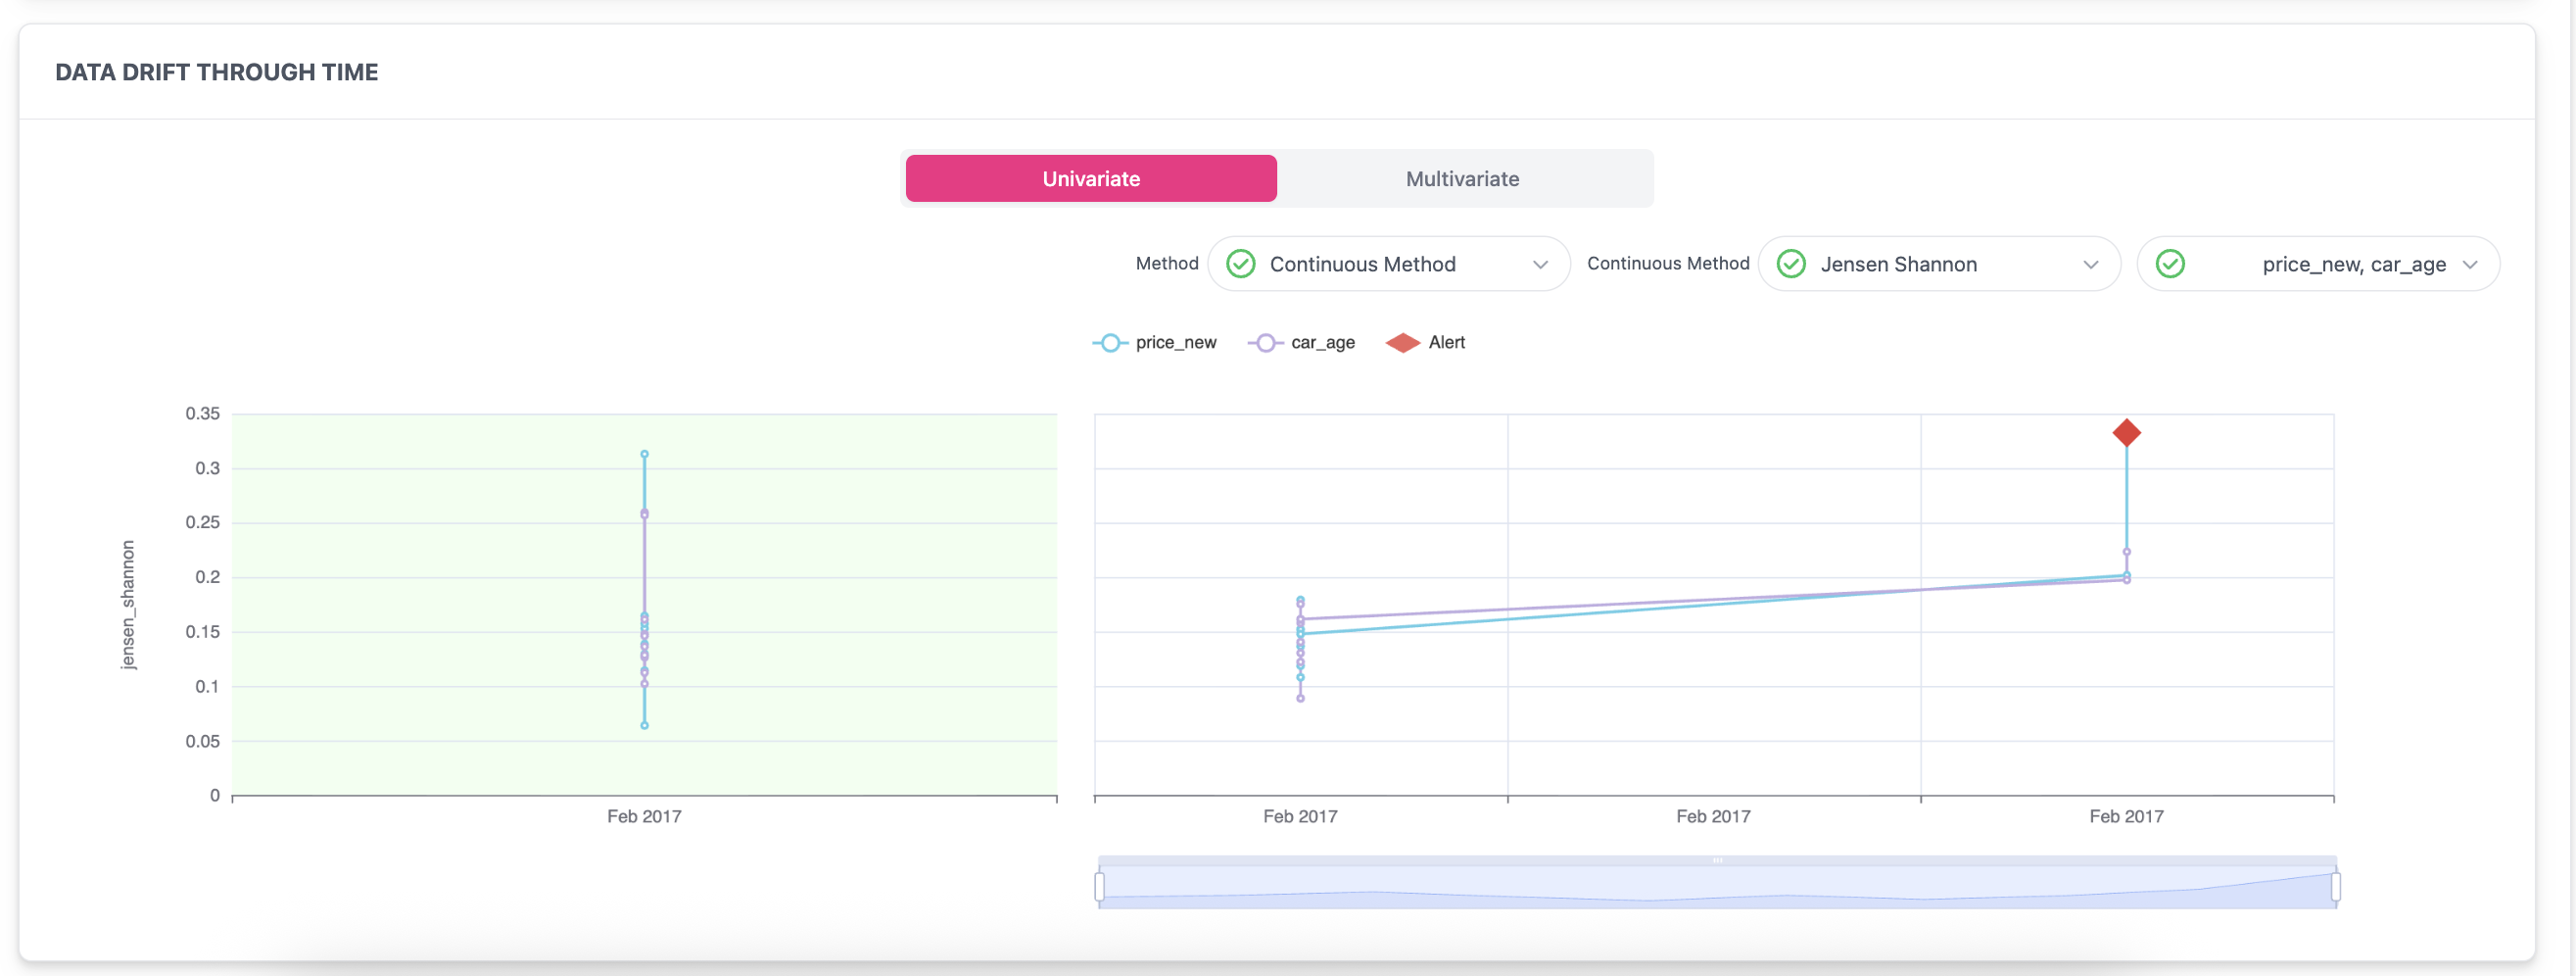Image resolution: width=2576 pixels, height=976 pixels.
Task: Click the right handle of the zoom slider
Action: pyautogui.click(x=2335, y=886)
